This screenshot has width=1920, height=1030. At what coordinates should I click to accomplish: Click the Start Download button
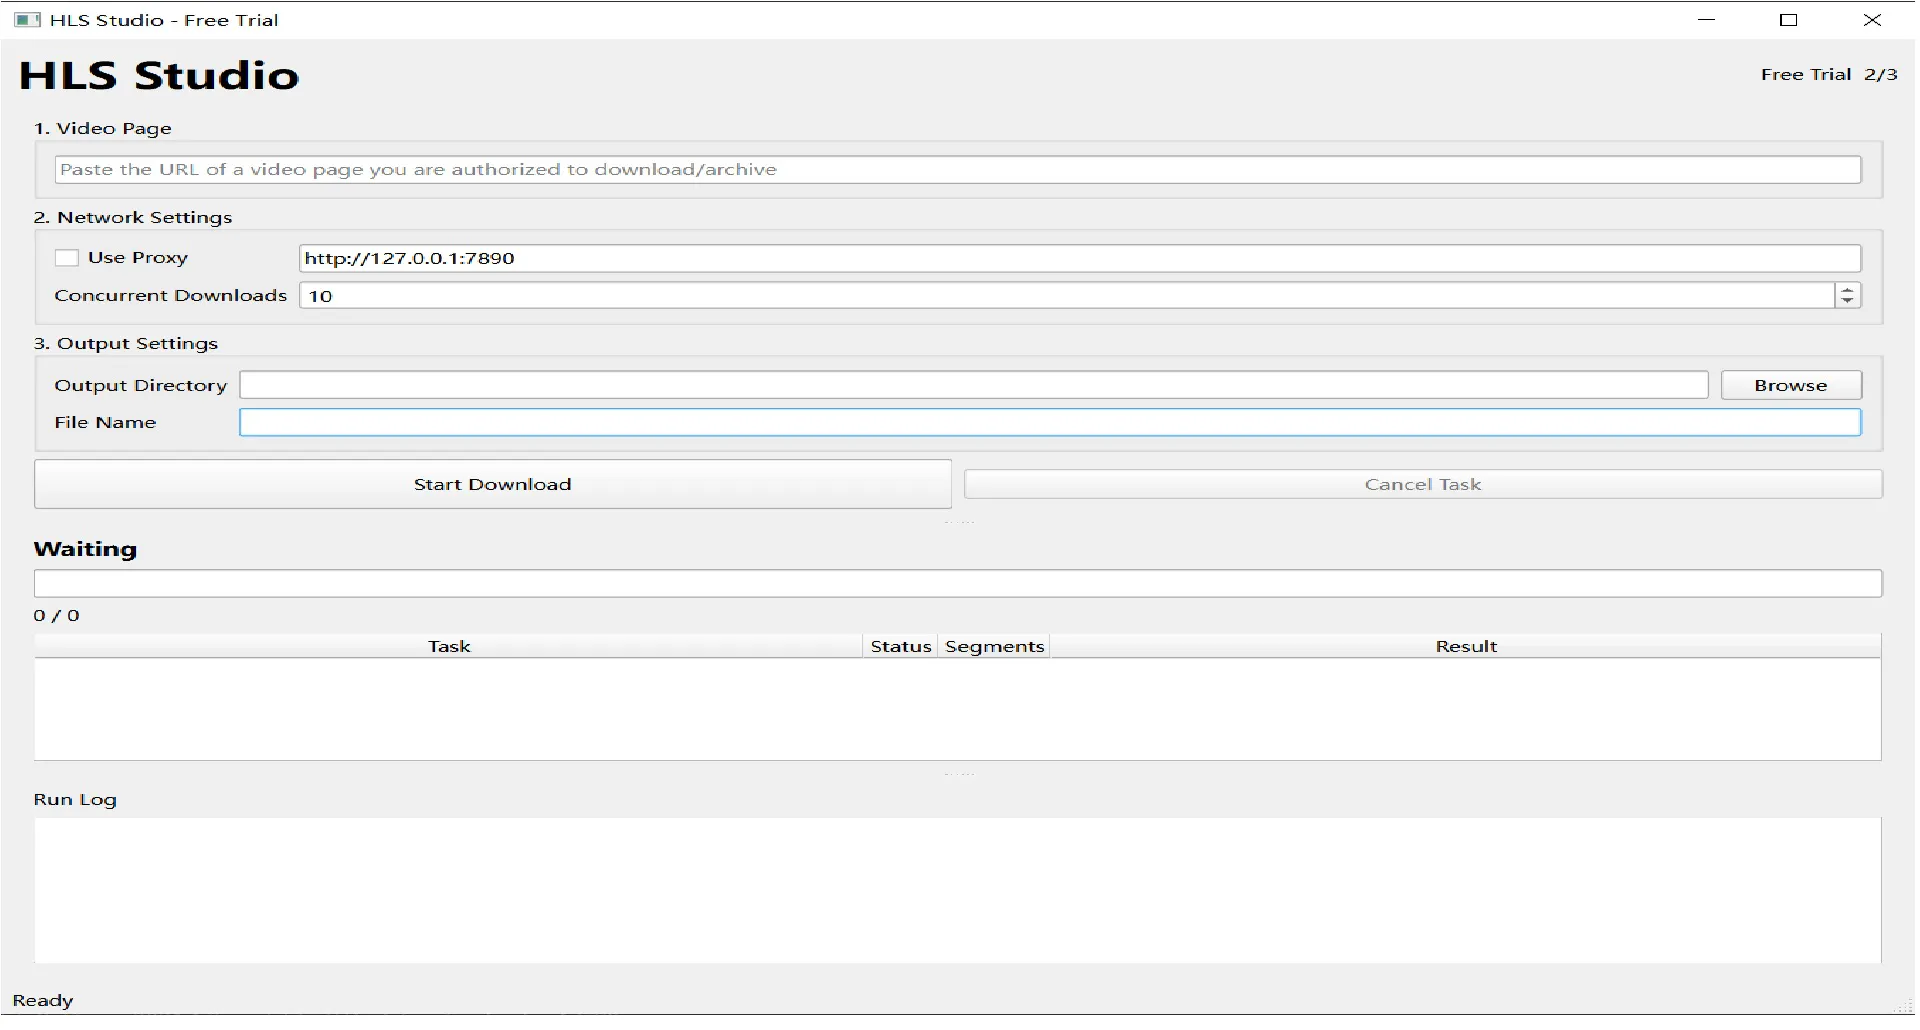tap(493, 484)
